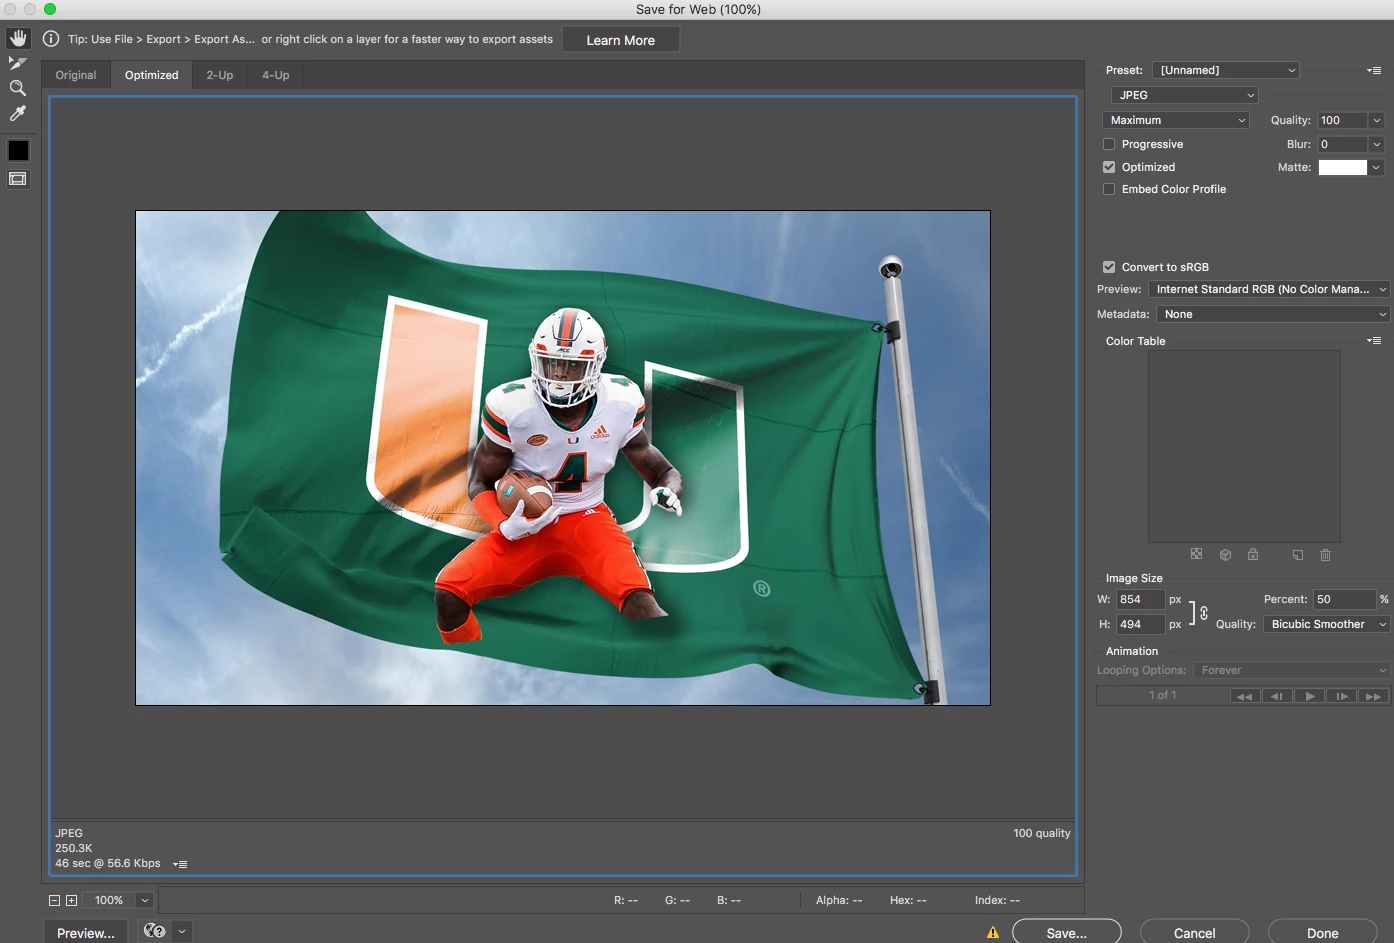Image resolution: width=1394 pixels, height=943 pixels.
Task: Click the Blur value field
Action: (1342, 144)
